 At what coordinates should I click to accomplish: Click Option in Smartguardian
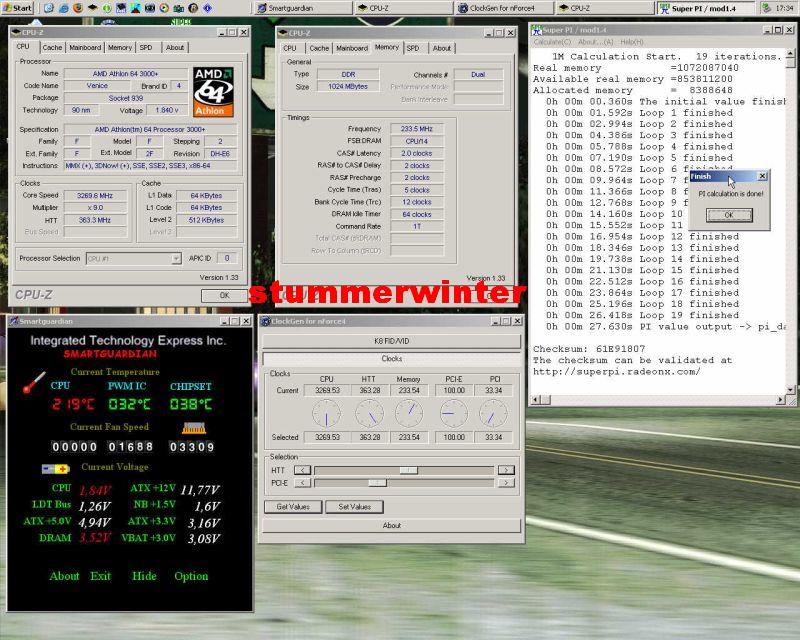pos(191,576)
